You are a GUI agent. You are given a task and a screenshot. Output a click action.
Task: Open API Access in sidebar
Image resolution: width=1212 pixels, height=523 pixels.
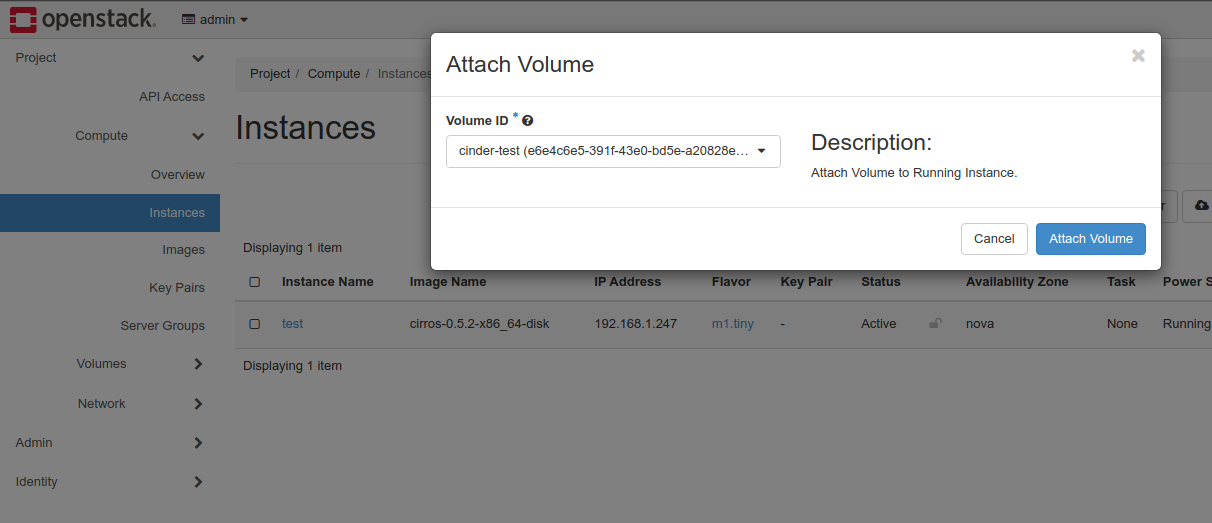(172, 97)
